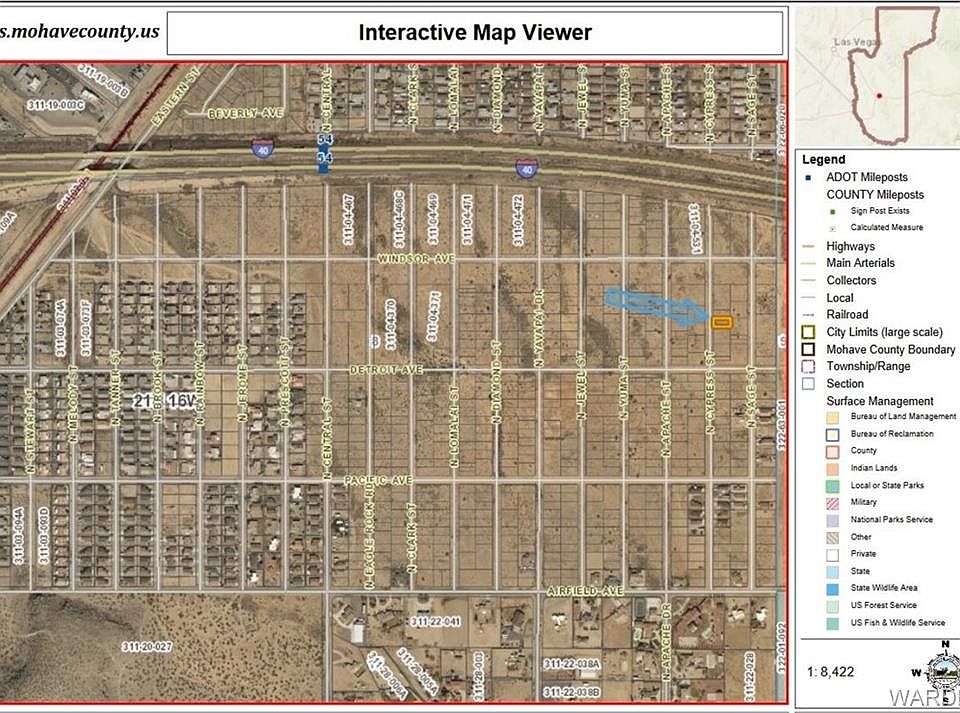This screenshot has width=960, height=713.
Task: Click the mohavecounty.us URL text
Action: (x=80, y=31)
